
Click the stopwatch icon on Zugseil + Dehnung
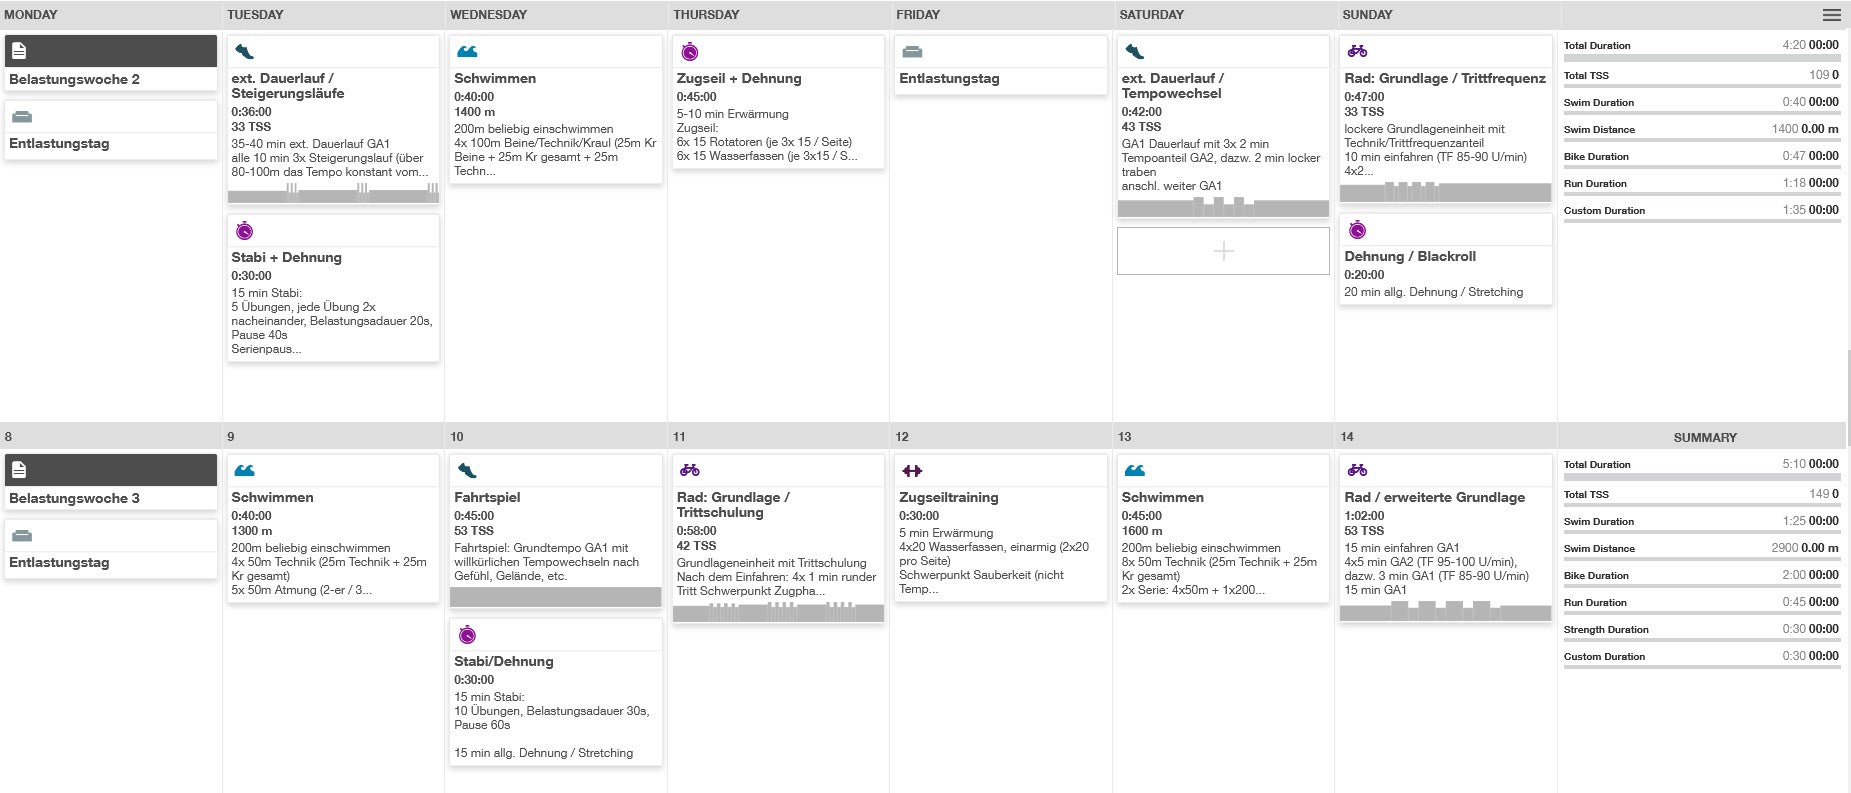tap(690, 52)
